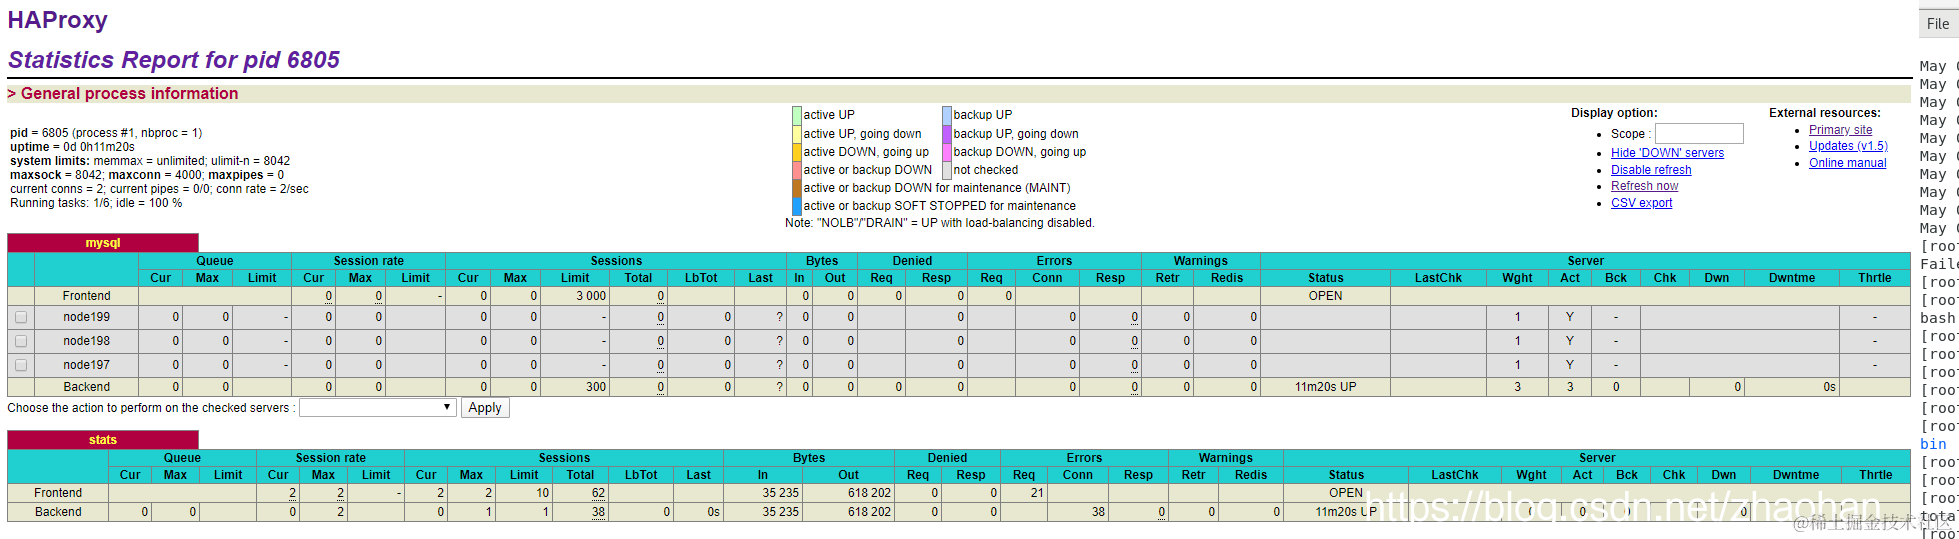
Task: Select the node198 server name
Action: click(x=87, y=341)
